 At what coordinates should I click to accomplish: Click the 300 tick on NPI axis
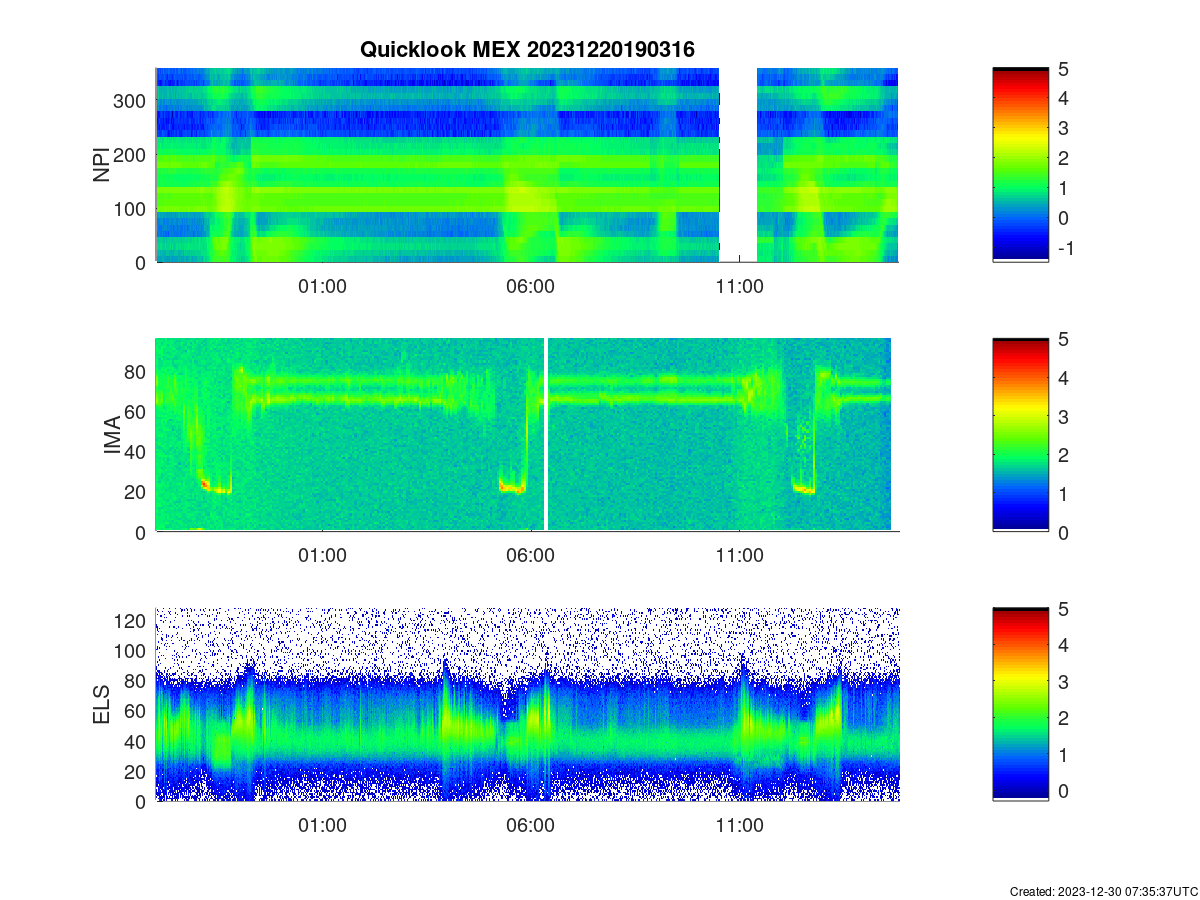click(x=131, y=100)
